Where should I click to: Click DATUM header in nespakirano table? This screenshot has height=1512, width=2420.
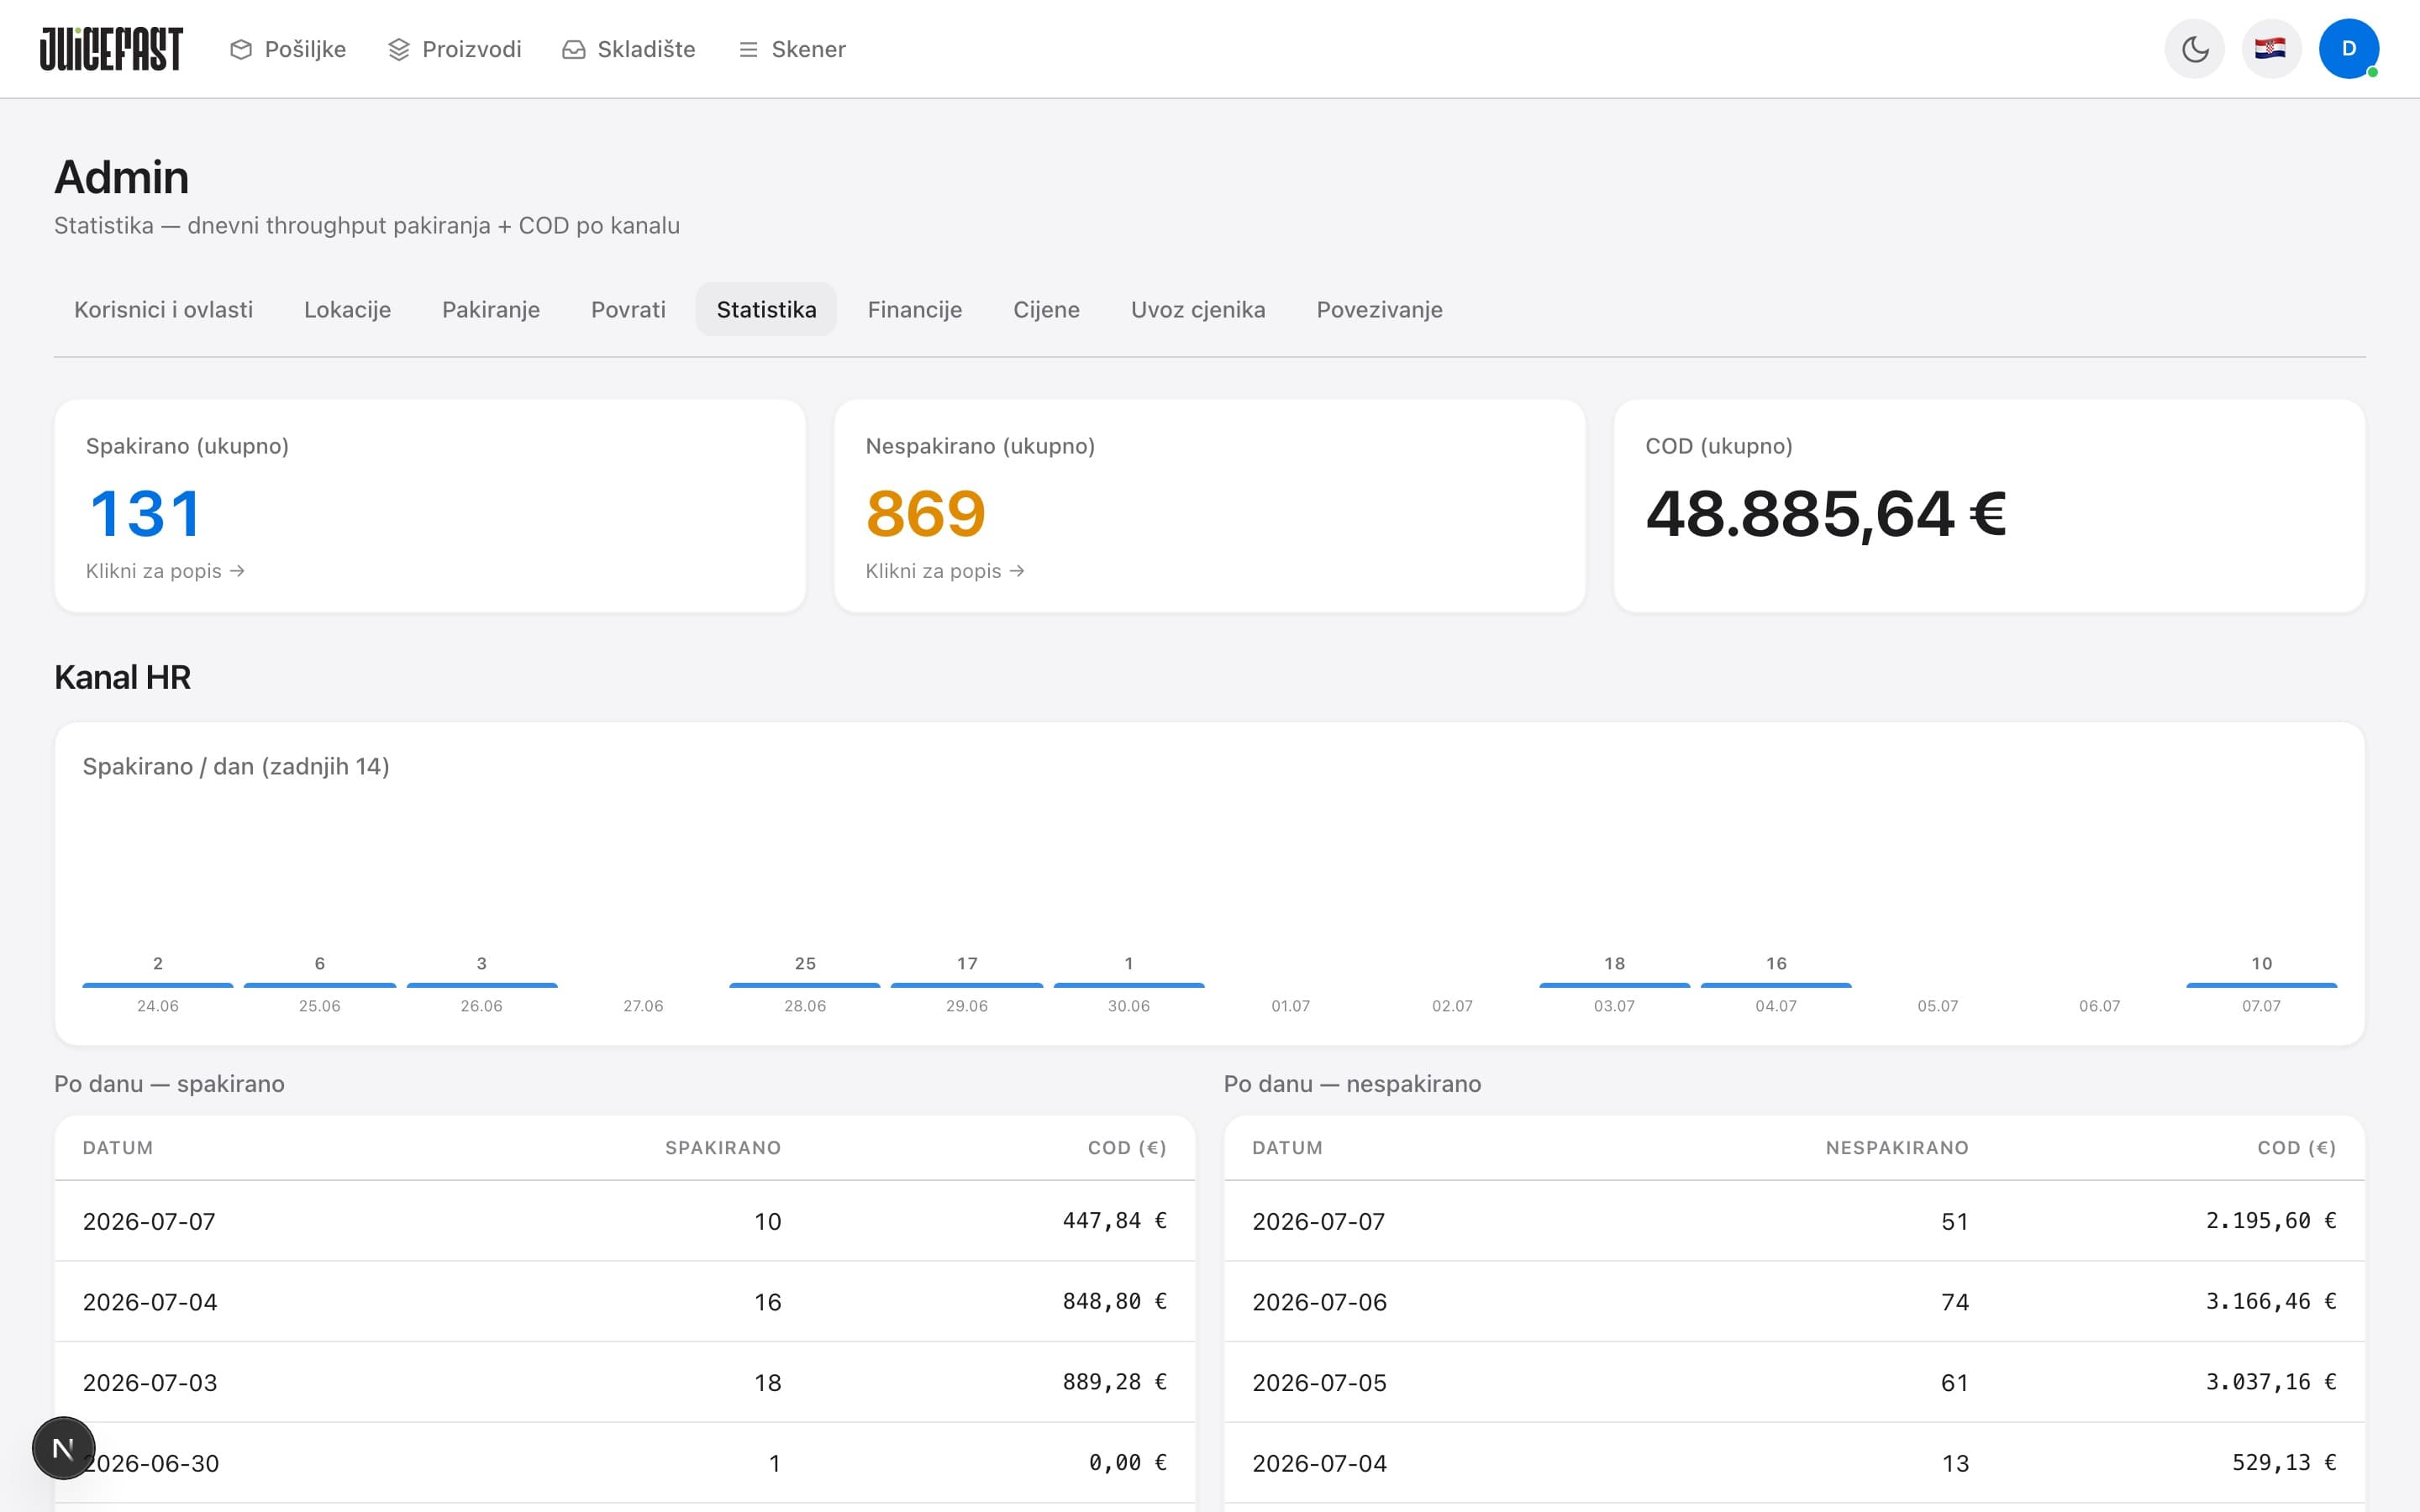(x=1287, y=1148)
